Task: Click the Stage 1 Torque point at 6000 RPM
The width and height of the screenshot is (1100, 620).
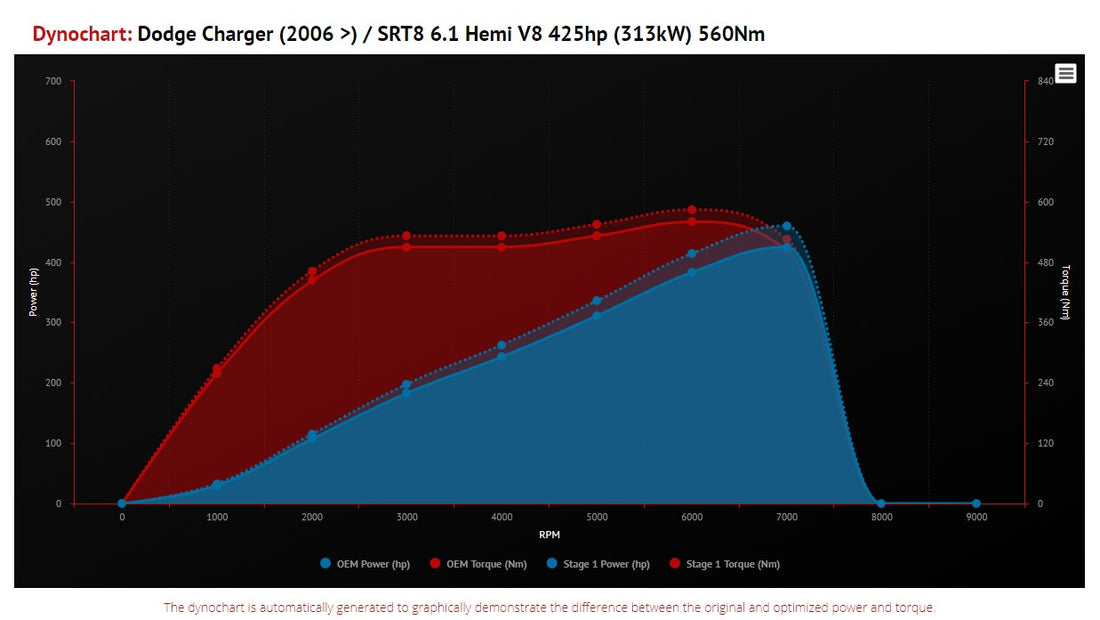Action: 692,210
